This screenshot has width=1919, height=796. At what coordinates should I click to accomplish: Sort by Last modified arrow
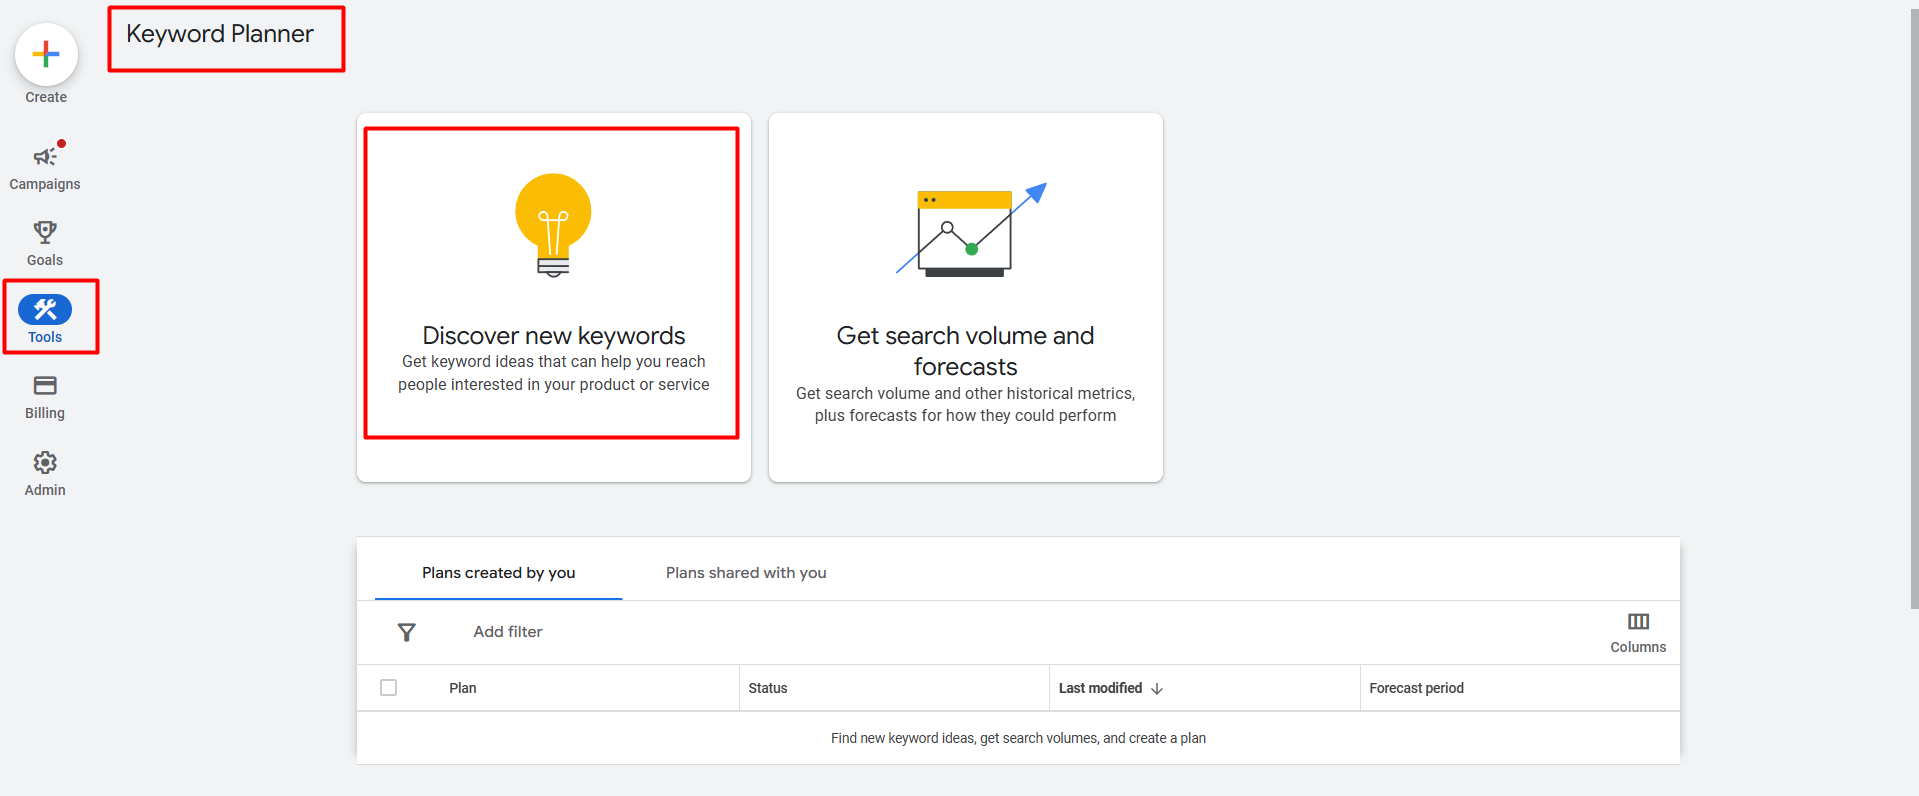[1157, 689]
